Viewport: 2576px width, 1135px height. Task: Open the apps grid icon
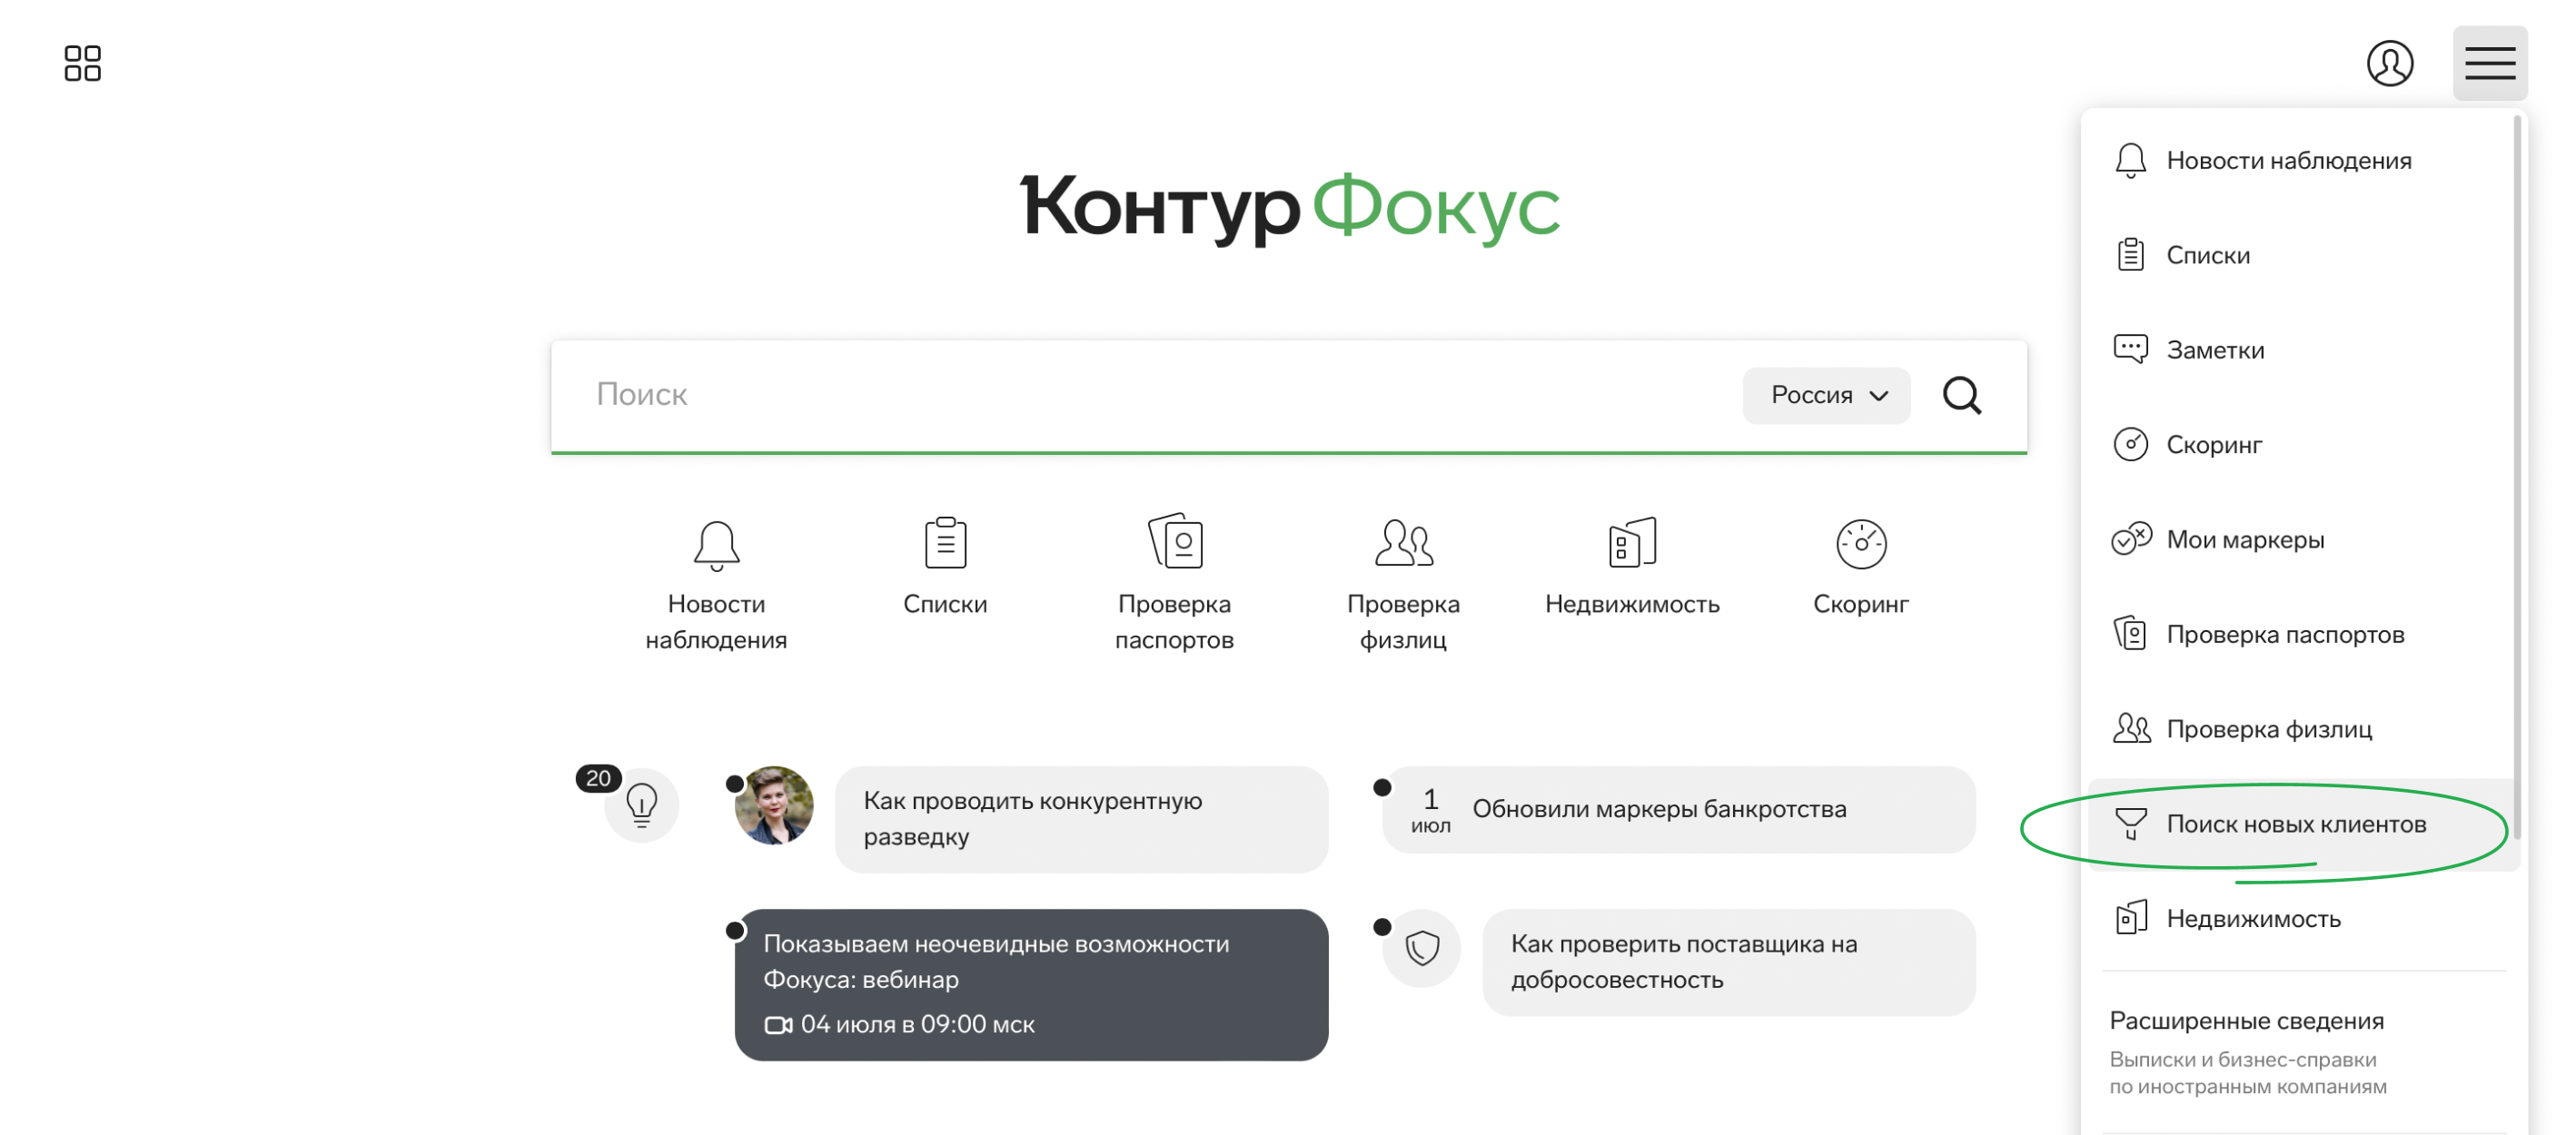pos(82,63)
